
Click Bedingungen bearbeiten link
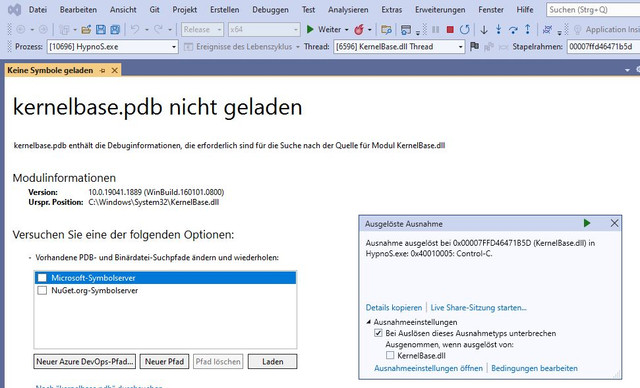534,368
